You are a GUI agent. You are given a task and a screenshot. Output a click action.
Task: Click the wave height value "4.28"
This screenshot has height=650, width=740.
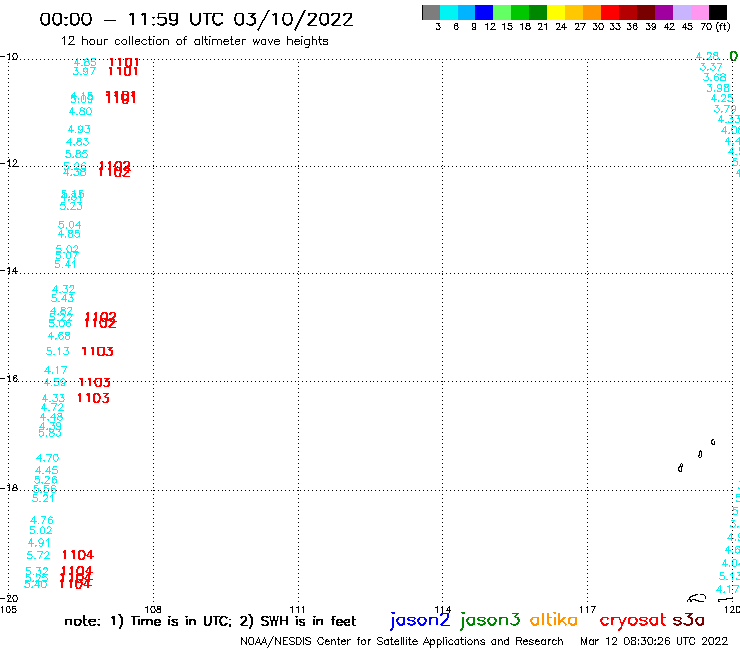[x=707, y=57]
